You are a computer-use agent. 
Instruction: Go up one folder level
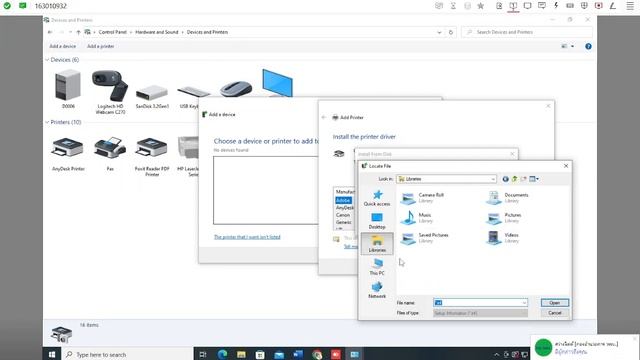(x=514, y=179)
